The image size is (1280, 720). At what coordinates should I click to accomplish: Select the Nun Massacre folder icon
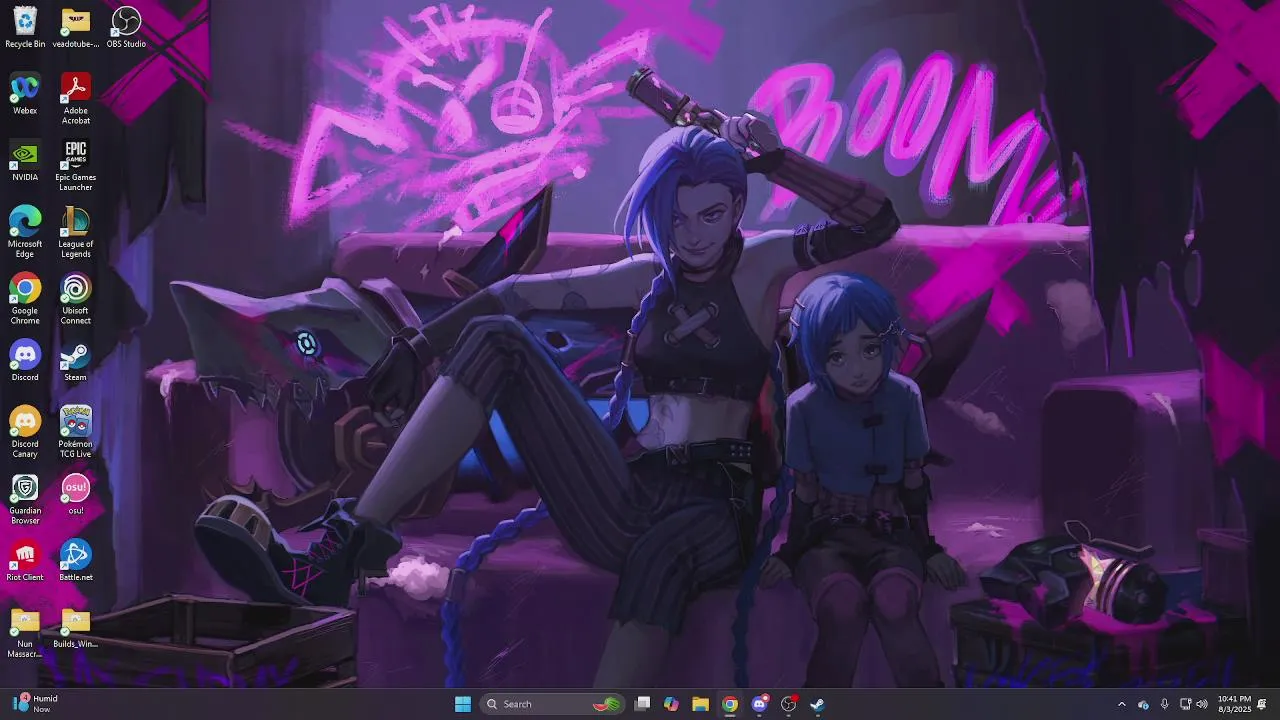[x=25, y=633]
